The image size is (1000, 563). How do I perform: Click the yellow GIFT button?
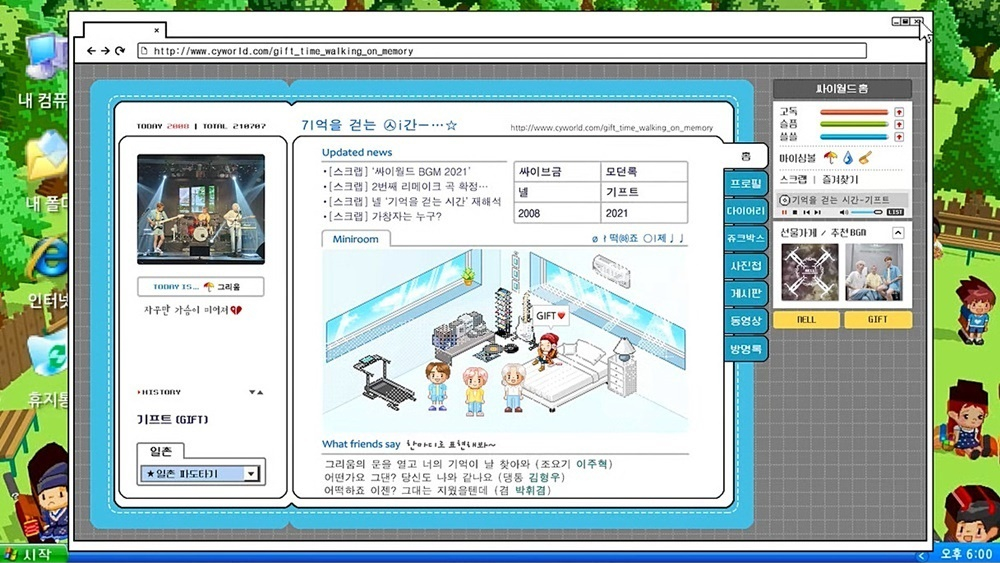tap(878, 319)
